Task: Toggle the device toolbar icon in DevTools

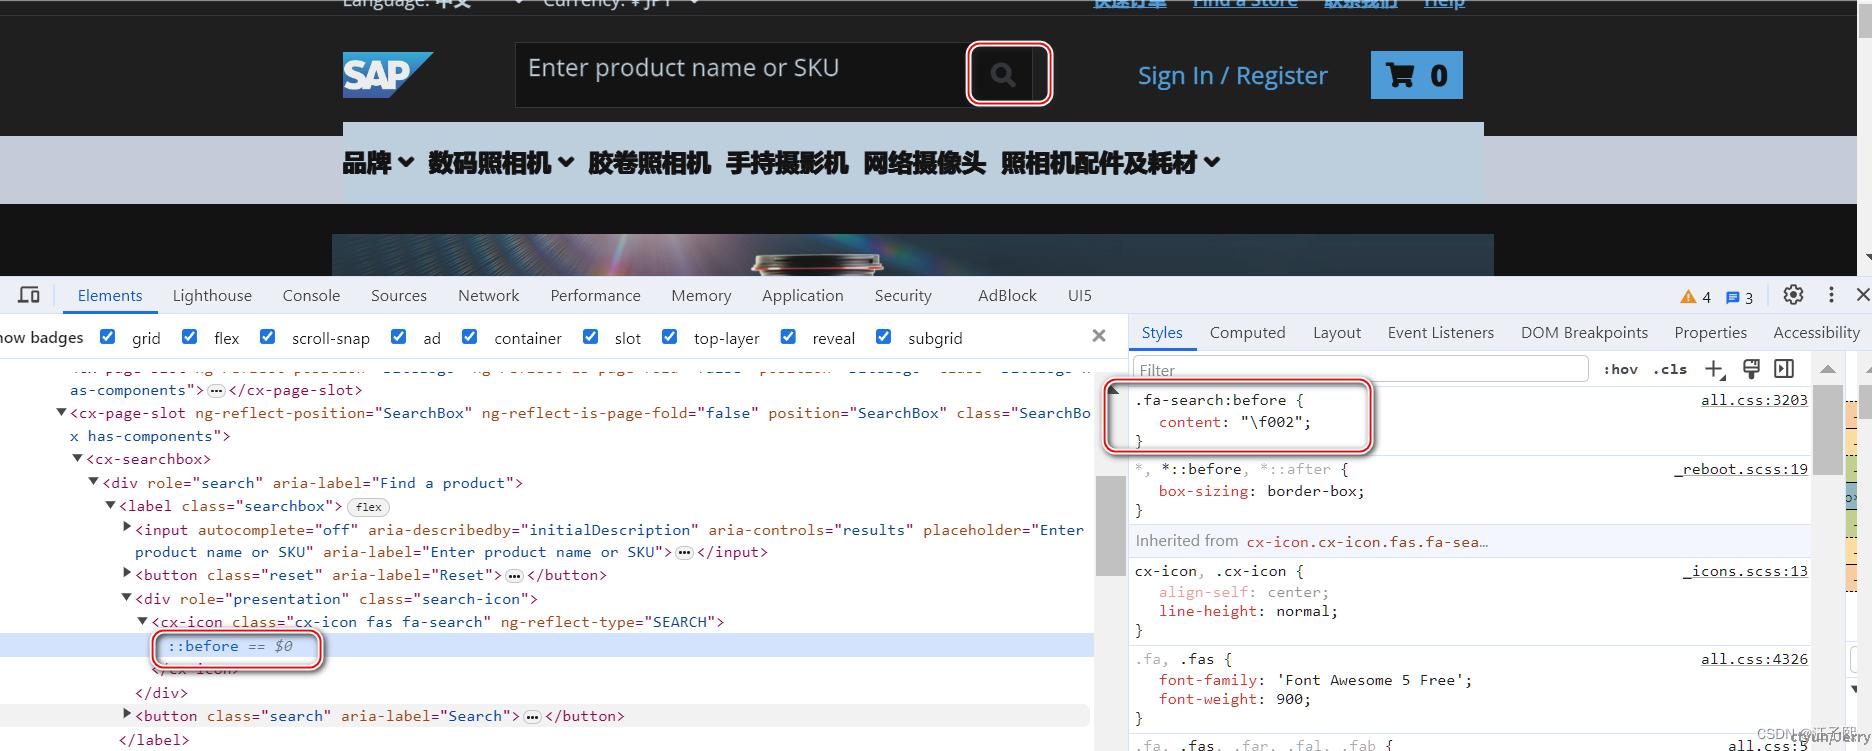Action: (29, 295)
